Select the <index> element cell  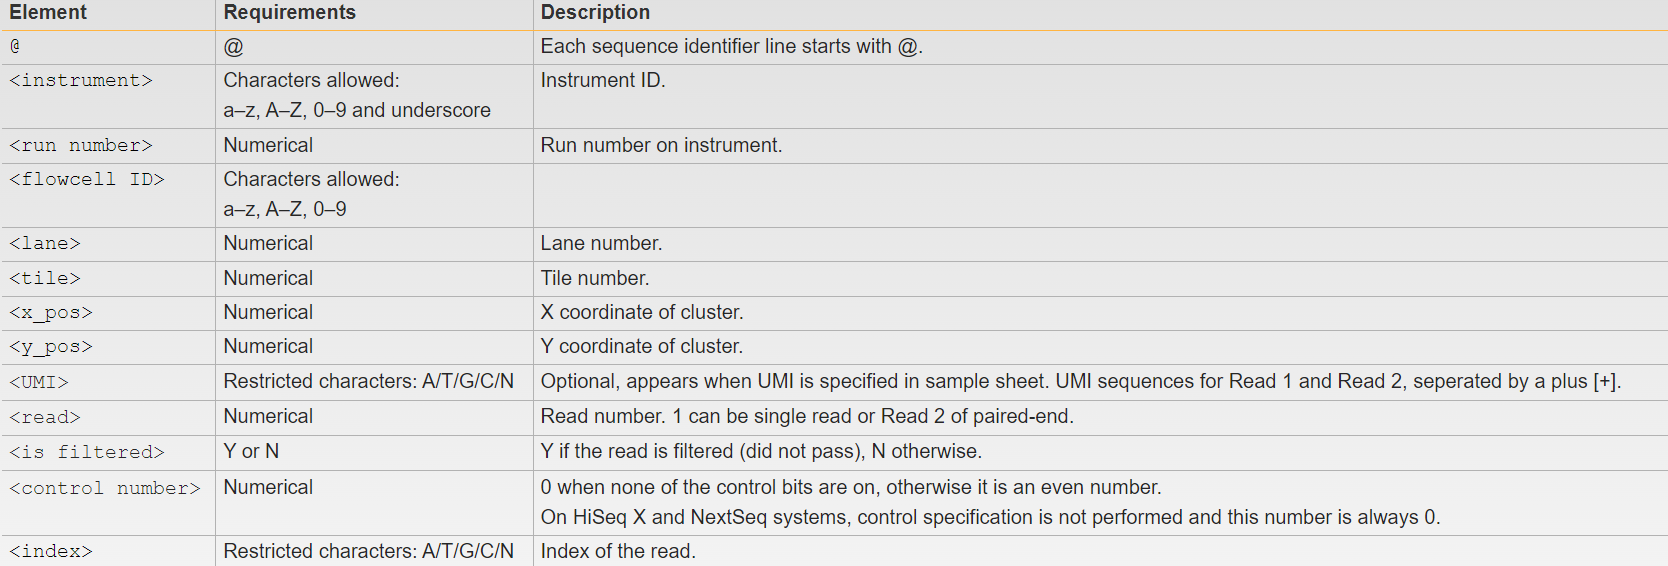point(51,551)
